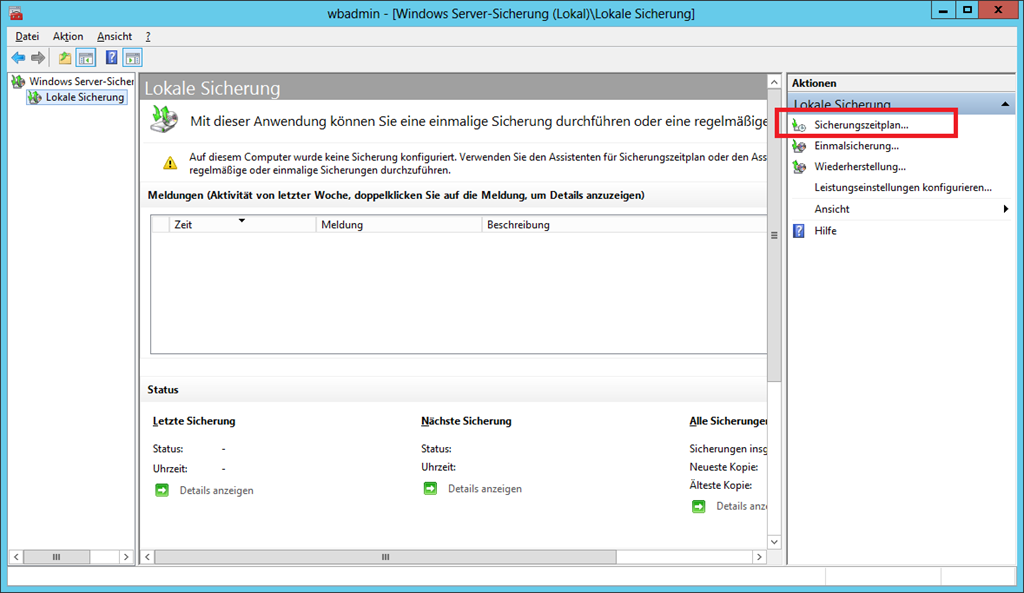
Task: Click the blue back arrow in toolbar
Action: (x=18, y=58)
